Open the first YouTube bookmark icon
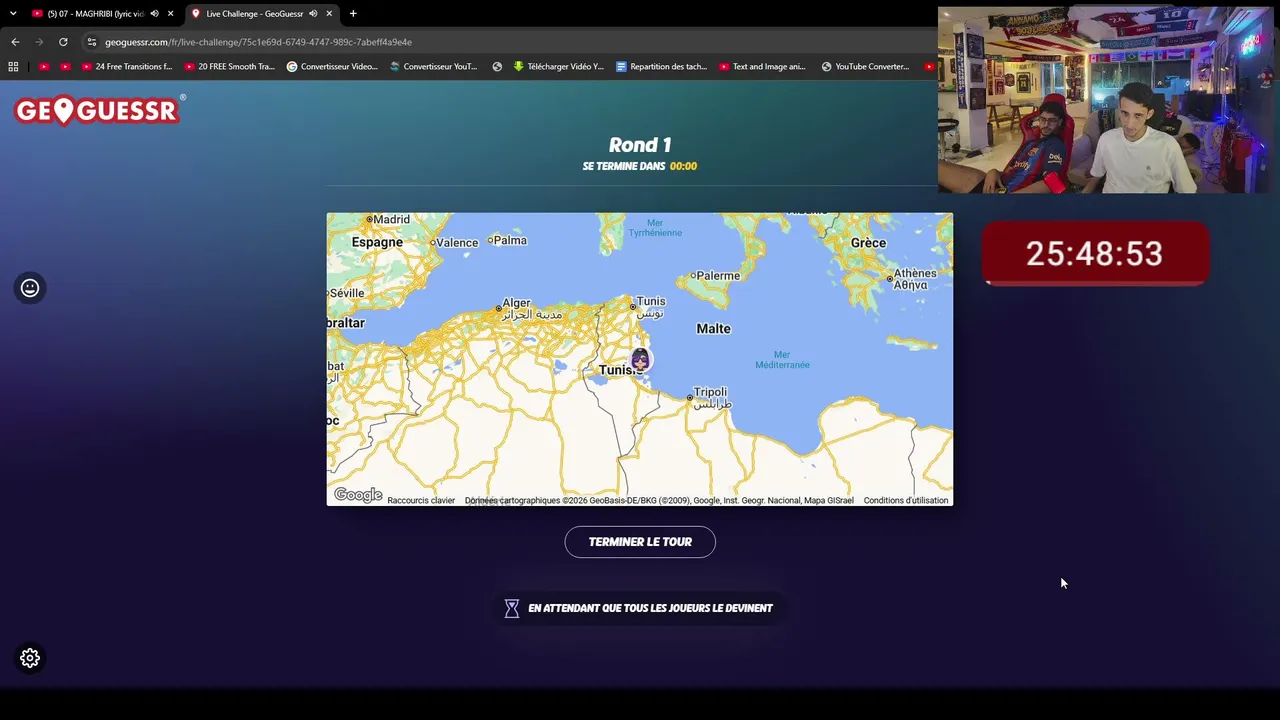 click(44, 67)
